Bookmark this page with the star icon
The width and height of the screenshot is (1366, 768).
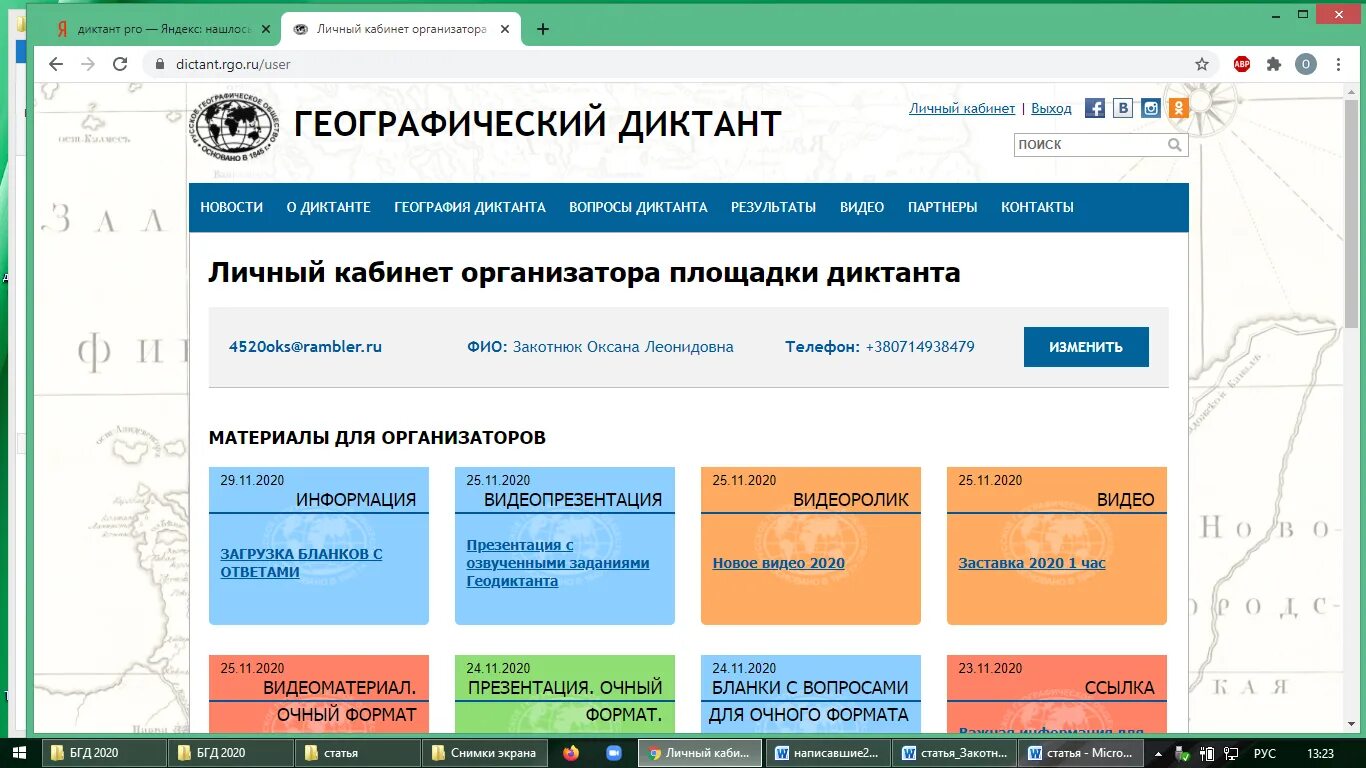[1202, 64]
